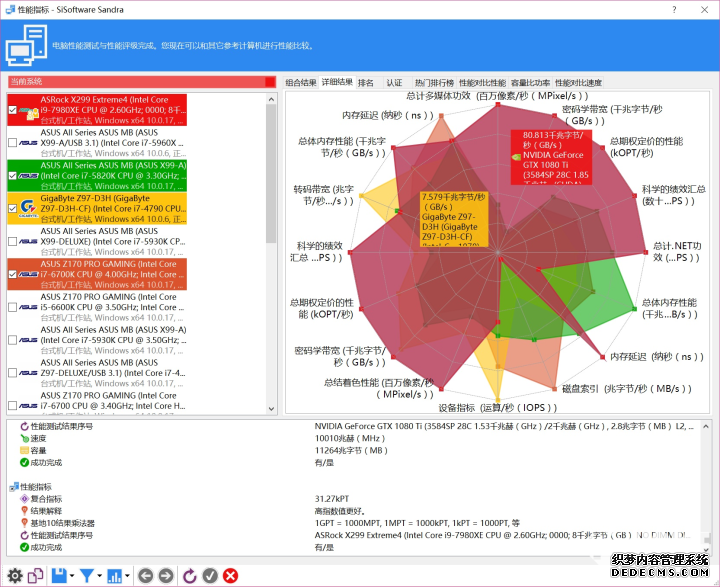Click the system list scrollbar thumb

(271, 174)
